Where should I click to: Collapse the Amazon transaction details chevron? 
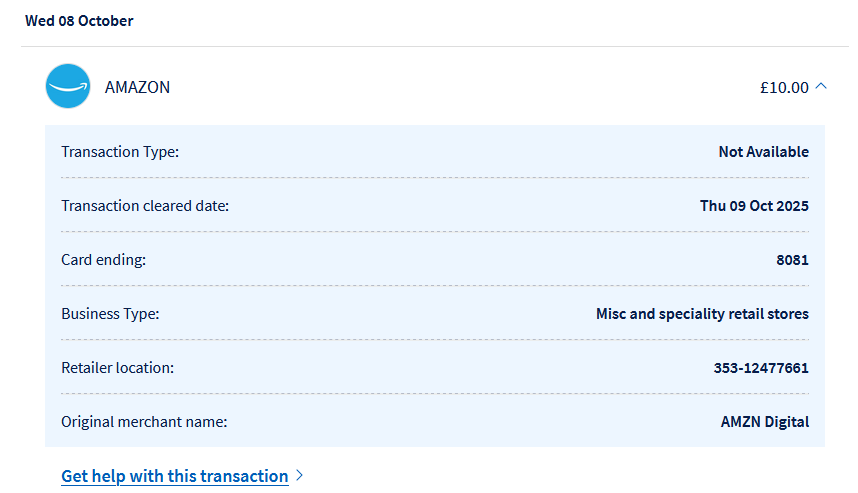pos(822,87)
